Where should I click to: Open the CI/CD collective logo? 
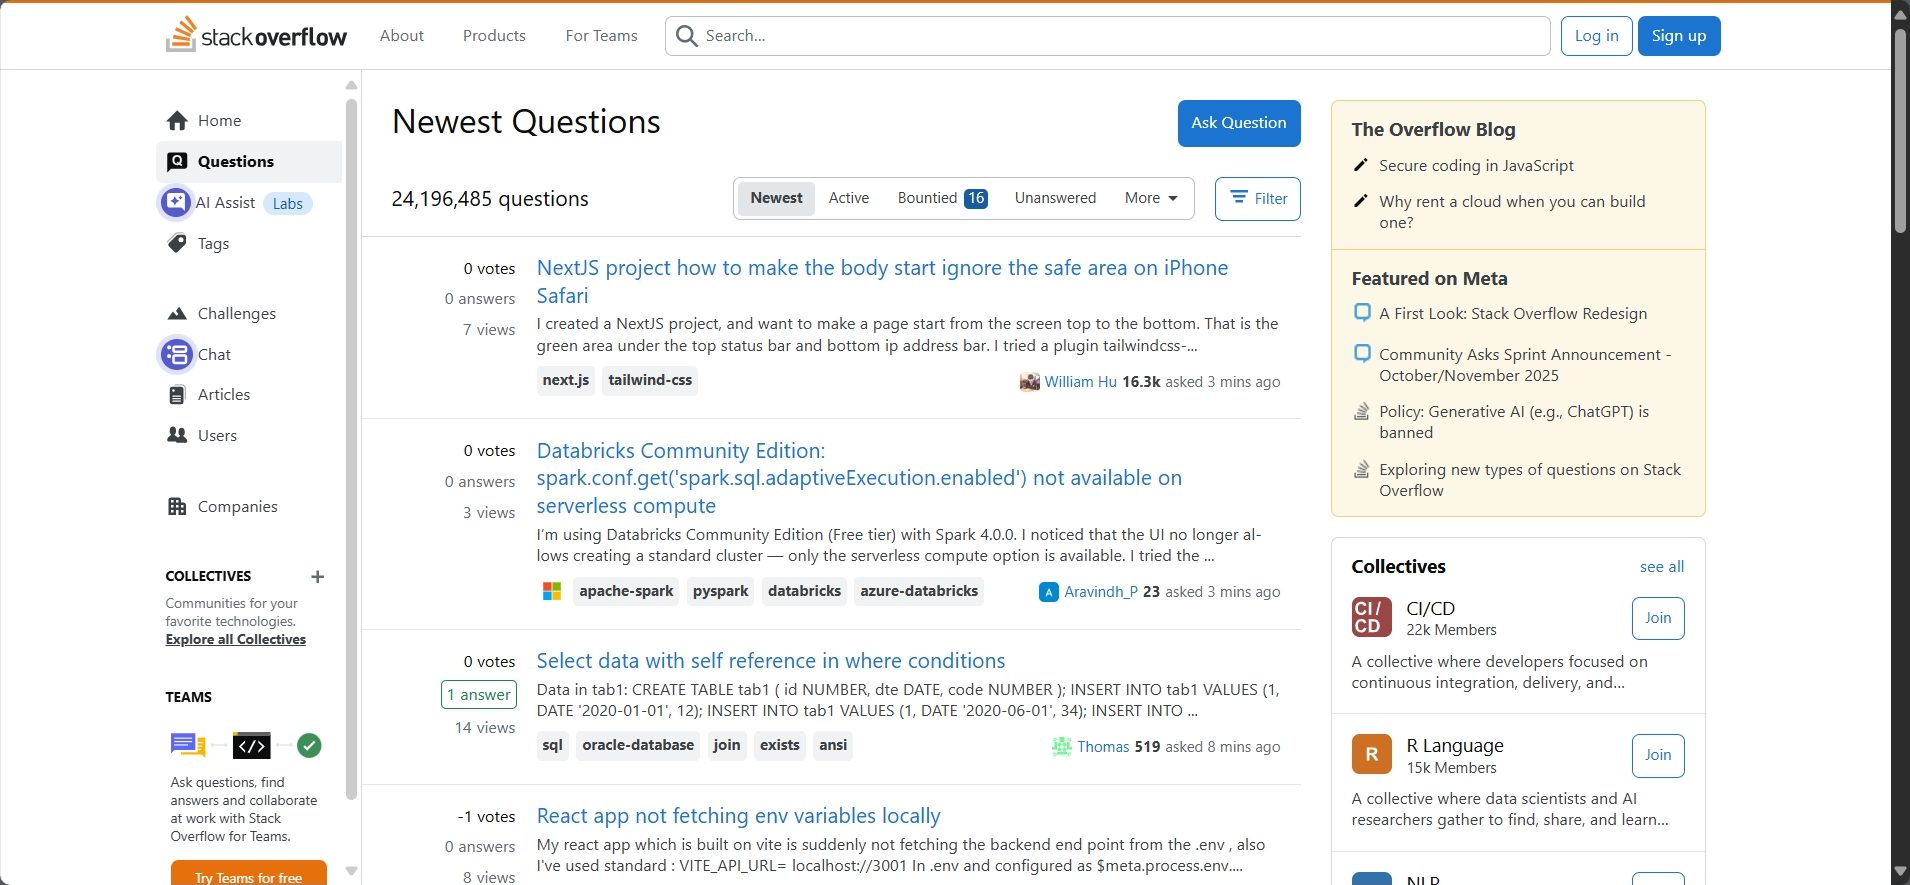1371,618
